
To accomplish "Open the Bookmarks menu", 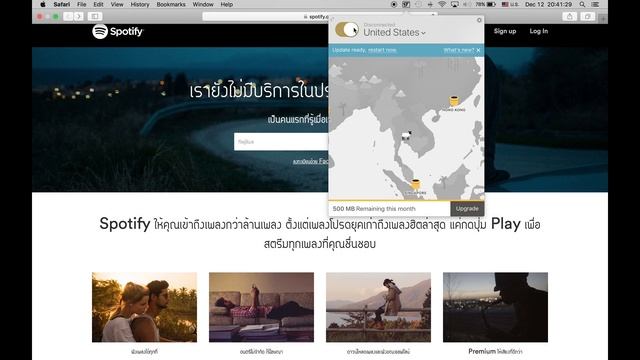I will (x=171, y=4).
